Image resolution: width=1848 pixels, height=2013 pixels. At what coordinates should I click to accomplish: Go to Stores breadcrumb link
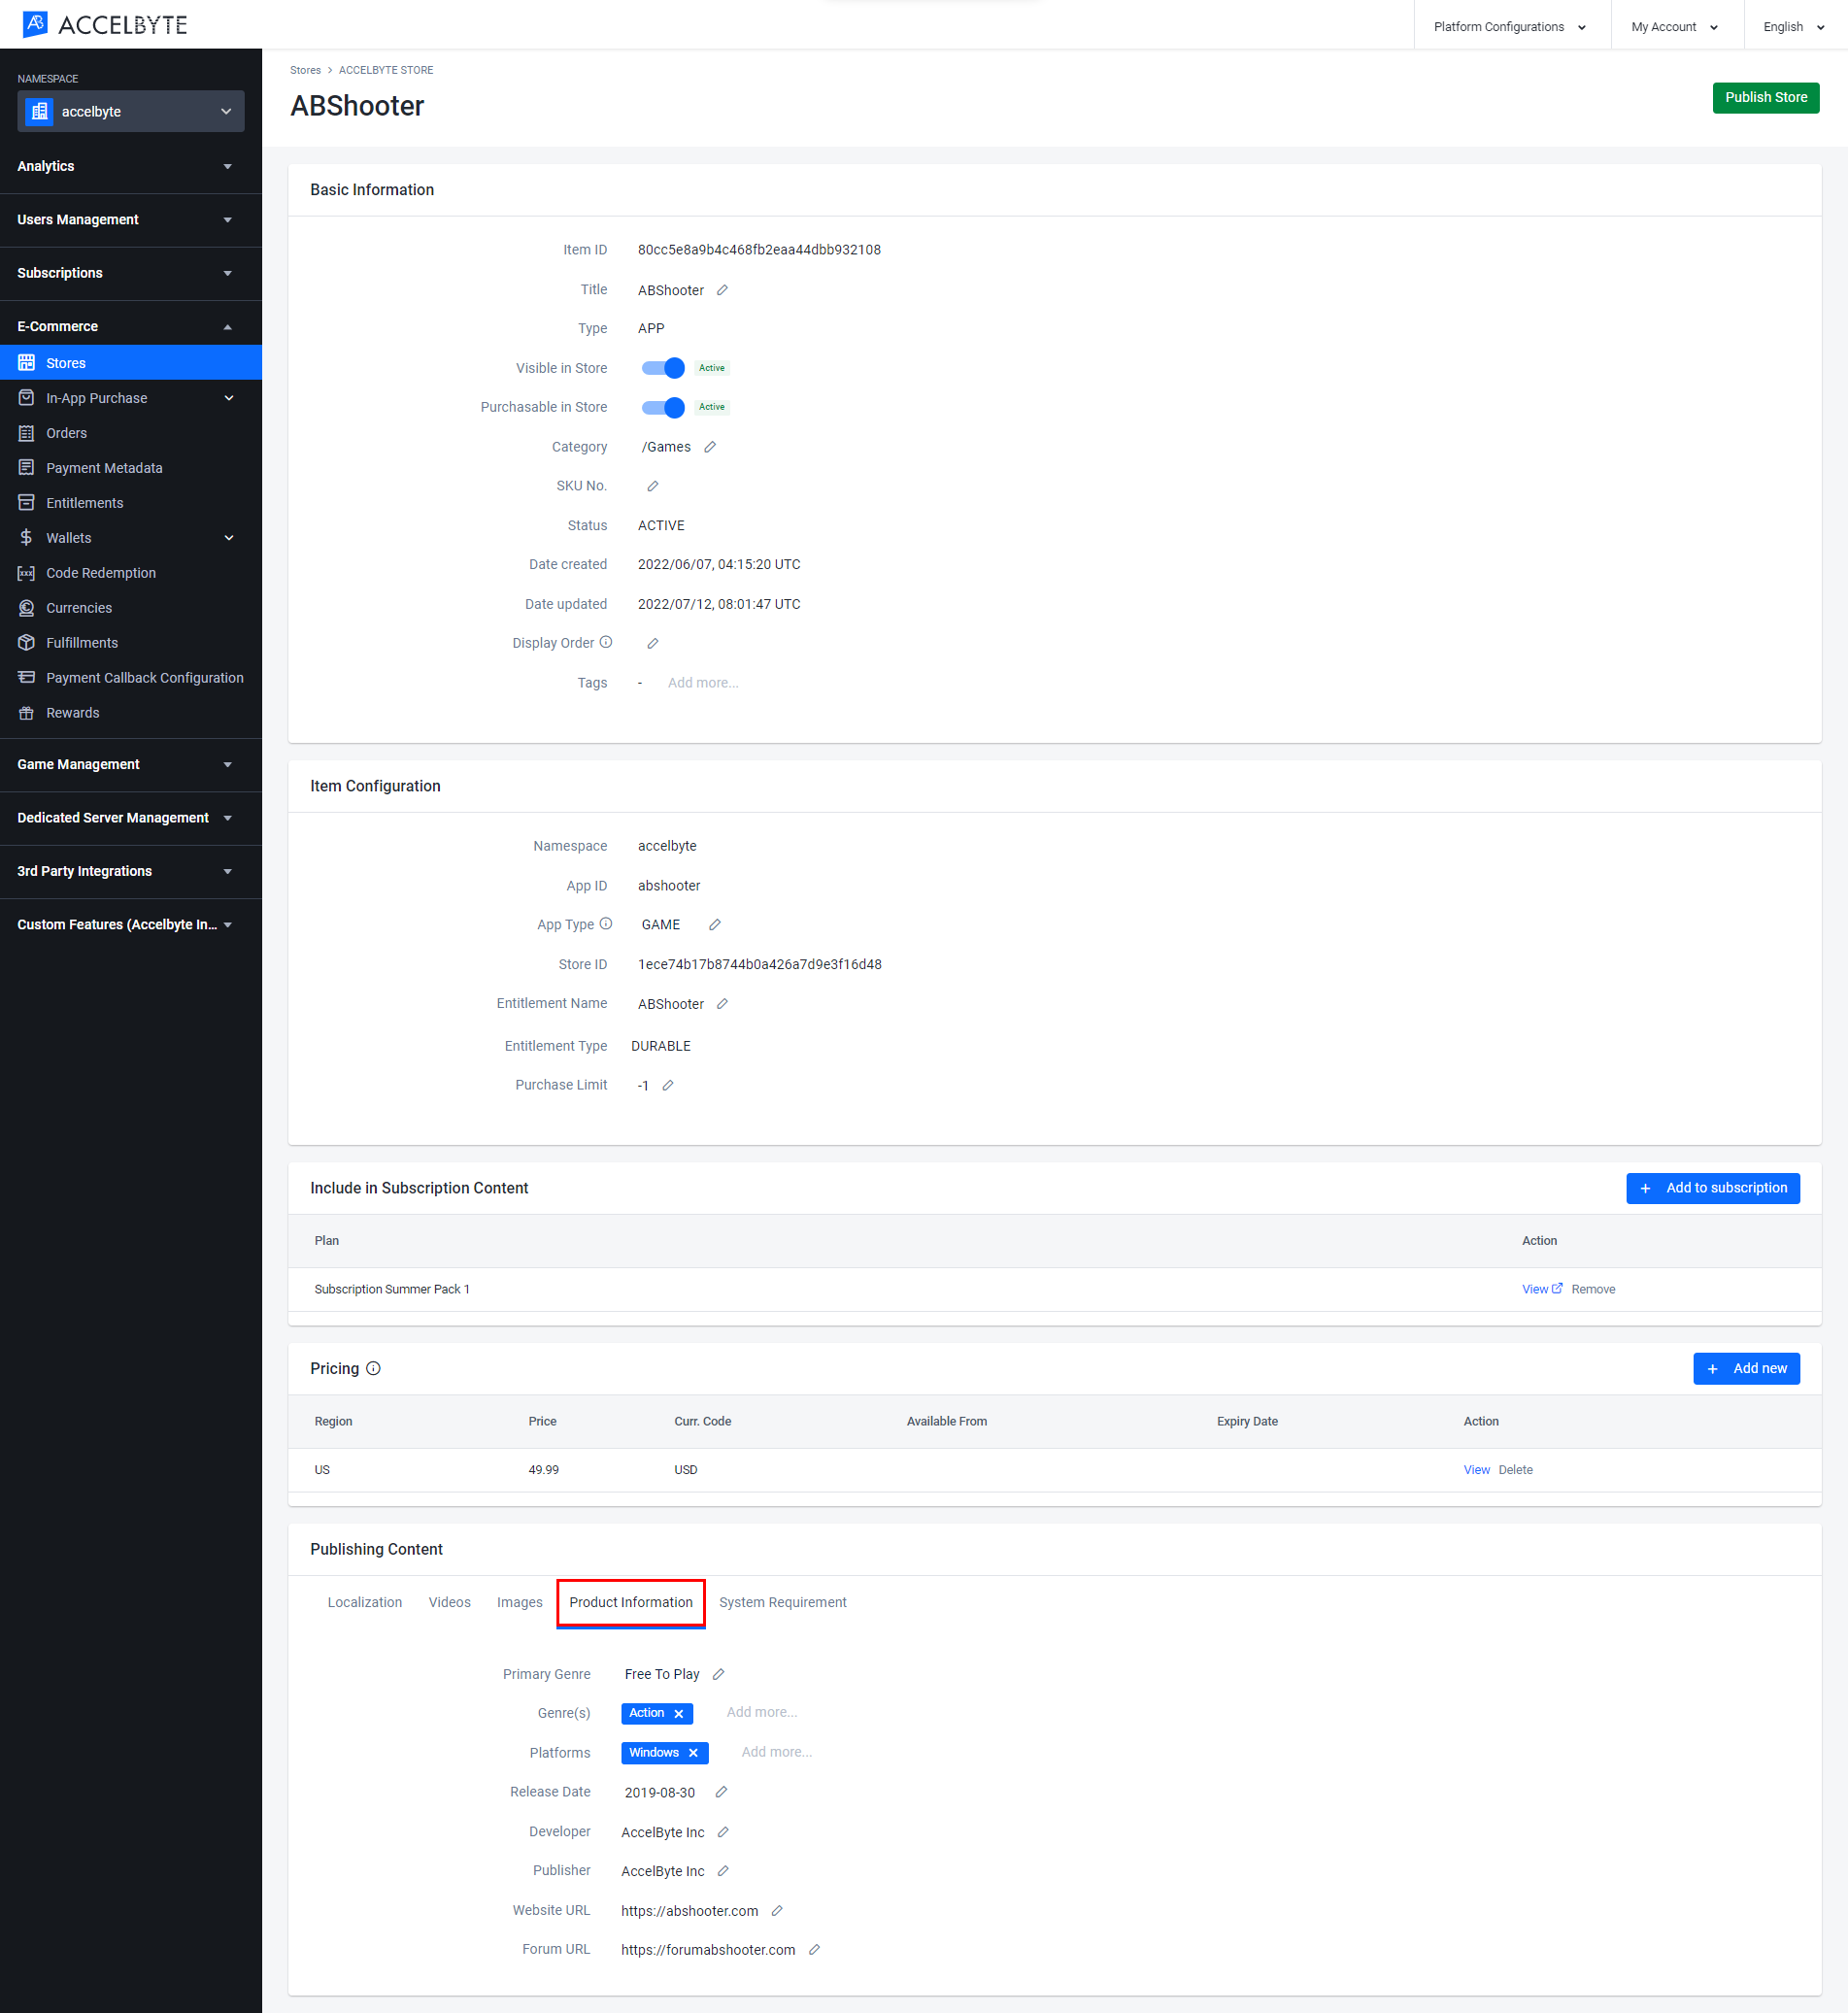coord(306,70)
